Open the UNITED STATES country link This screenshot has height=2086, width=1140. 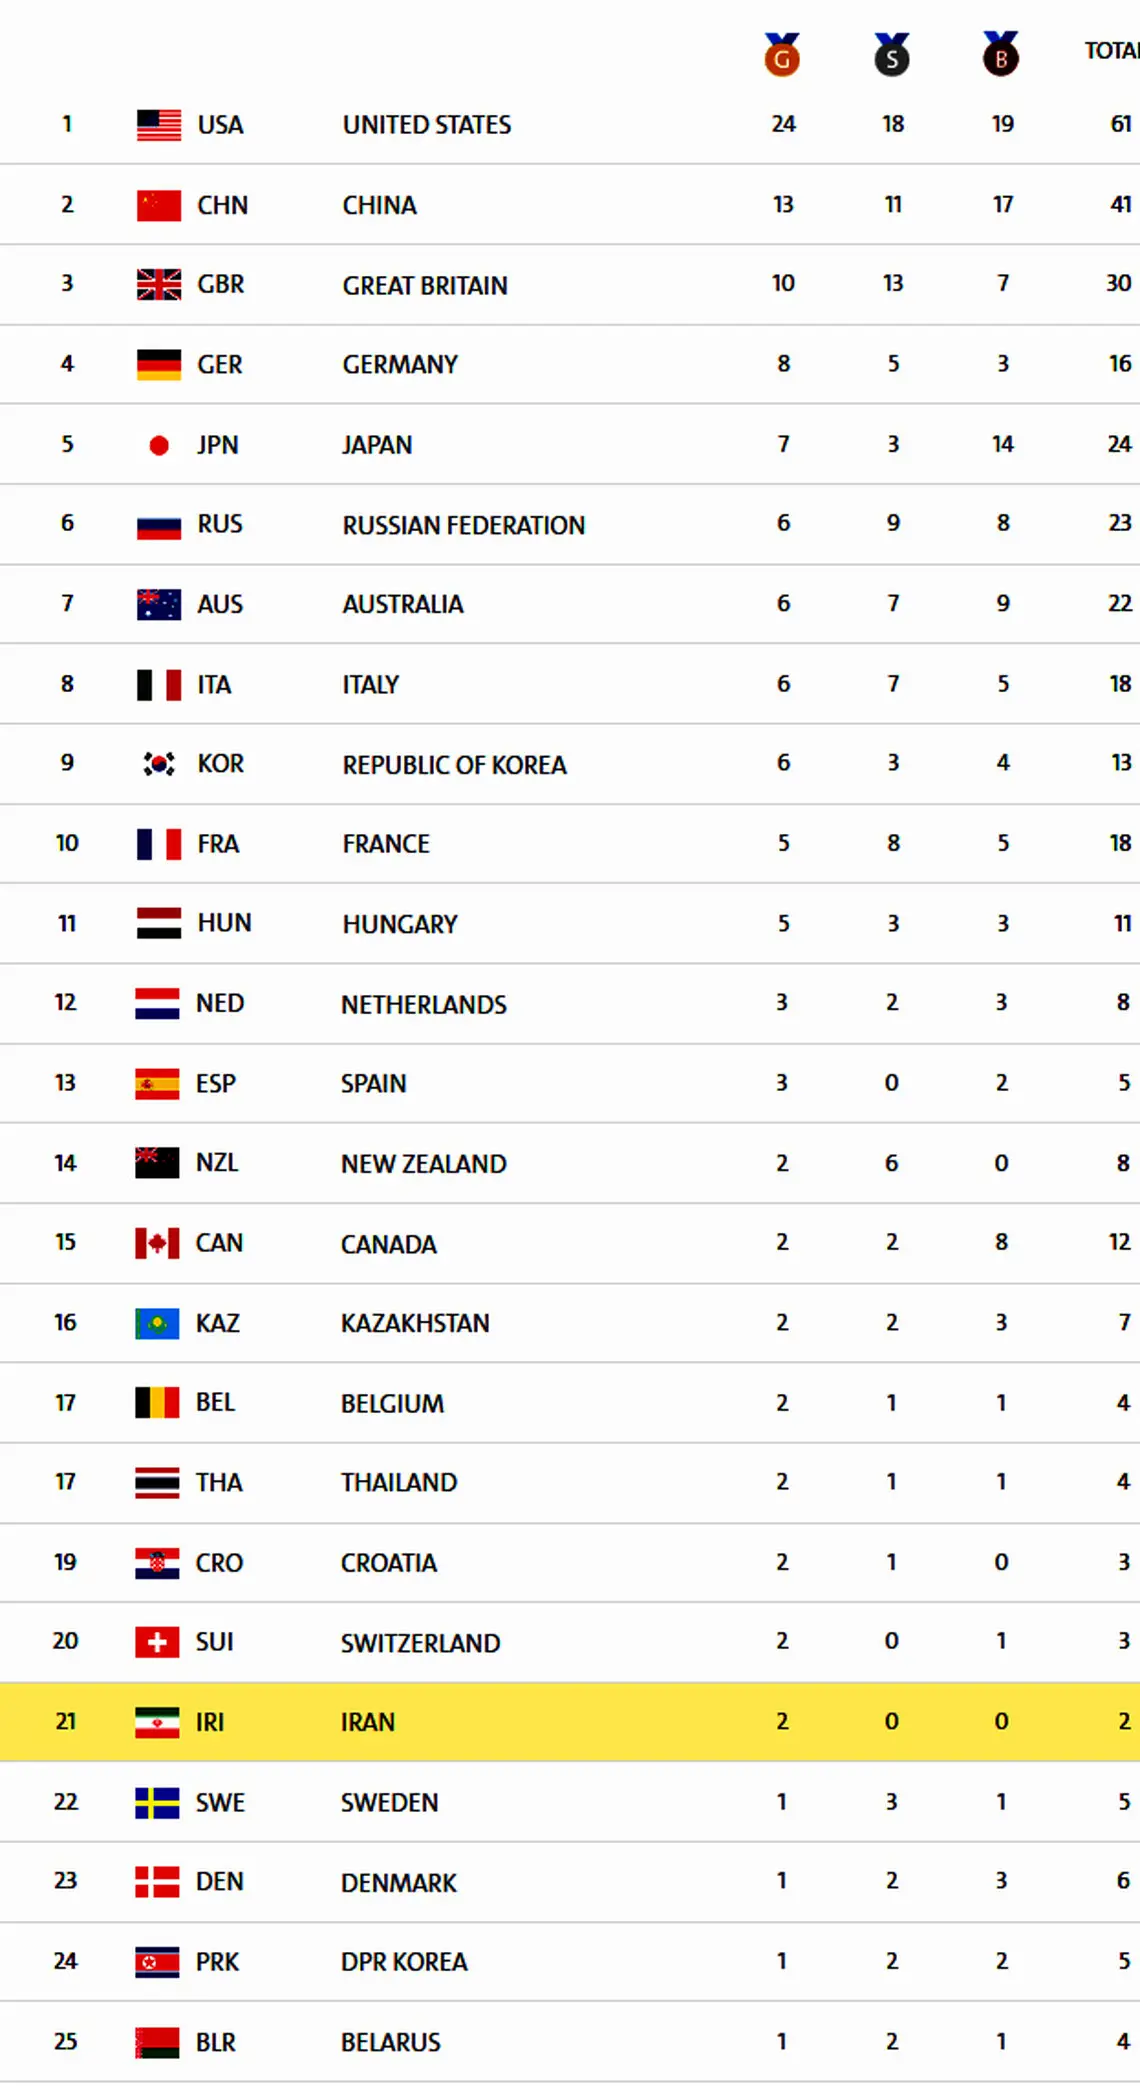tap(427, 125)
